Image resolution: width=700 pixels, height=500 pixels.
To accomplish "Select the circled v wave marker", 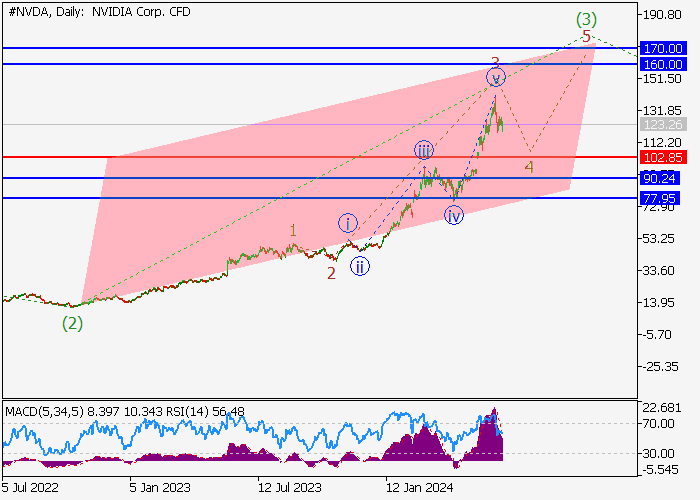I will point(496,78).
